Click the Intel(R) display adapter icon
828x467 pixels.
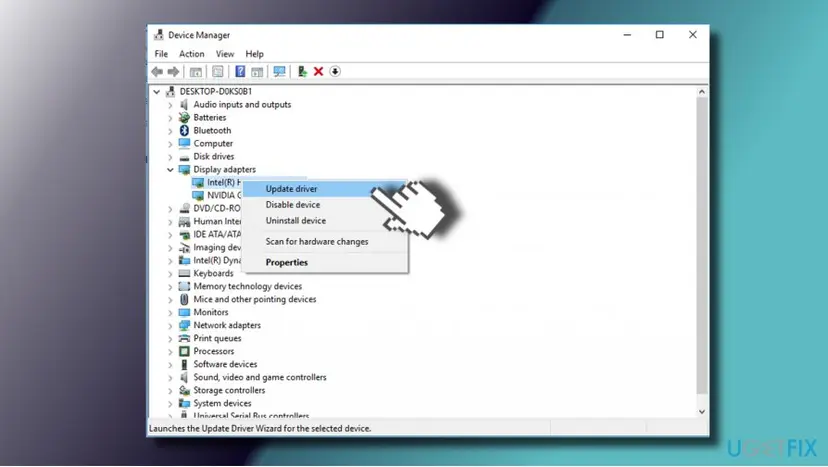point(198,182)
